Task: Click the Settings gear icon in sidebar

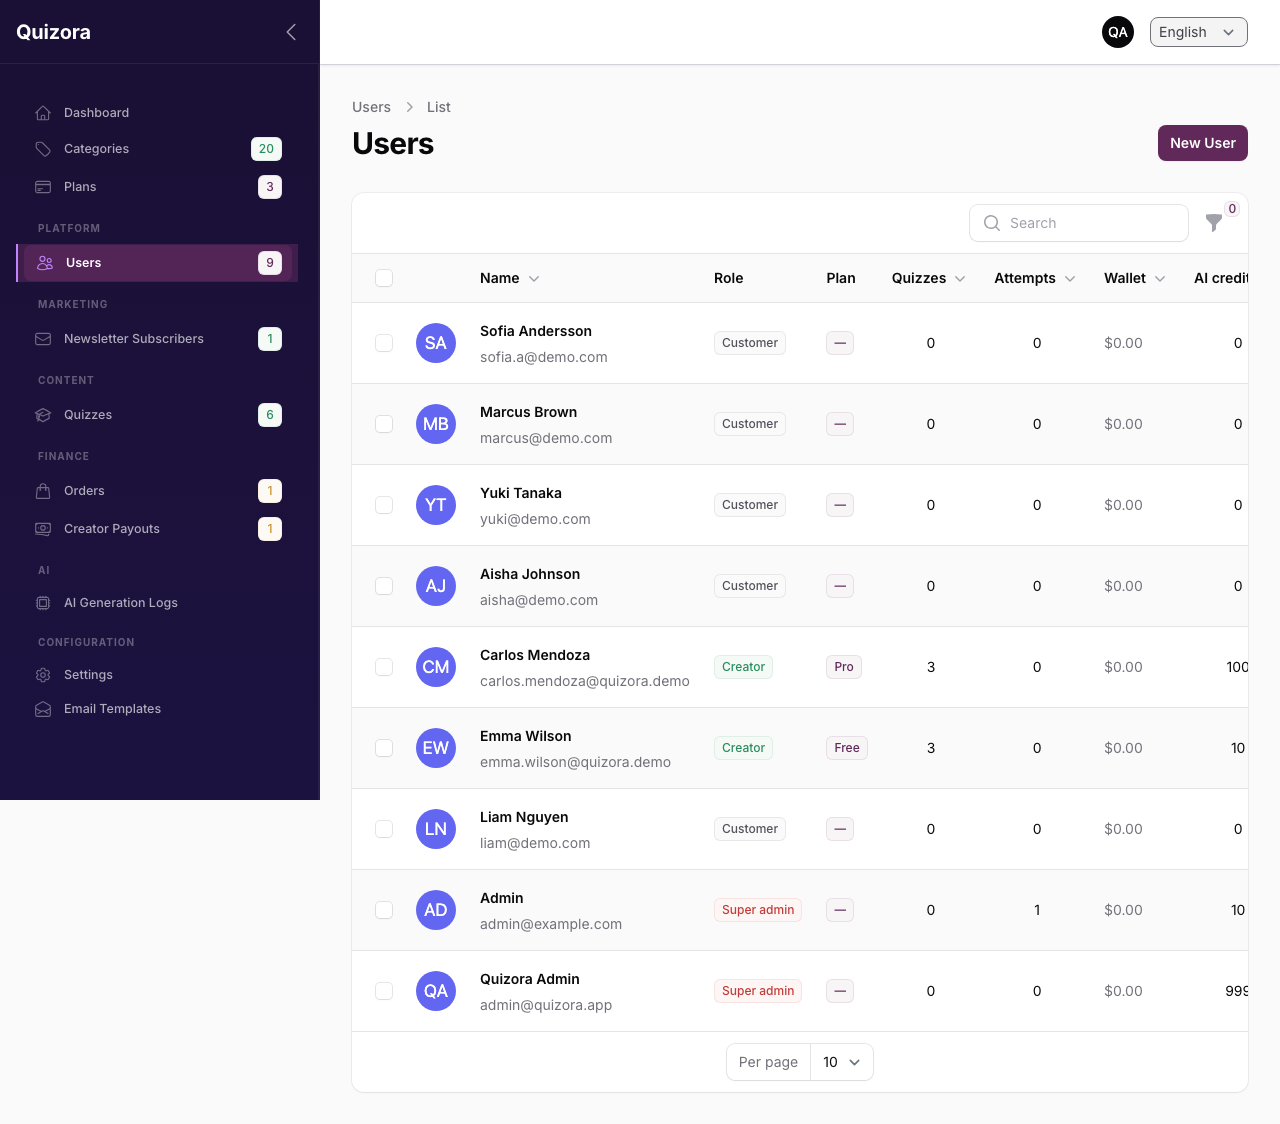Action: pyautogui.click(x=43, y=675)
